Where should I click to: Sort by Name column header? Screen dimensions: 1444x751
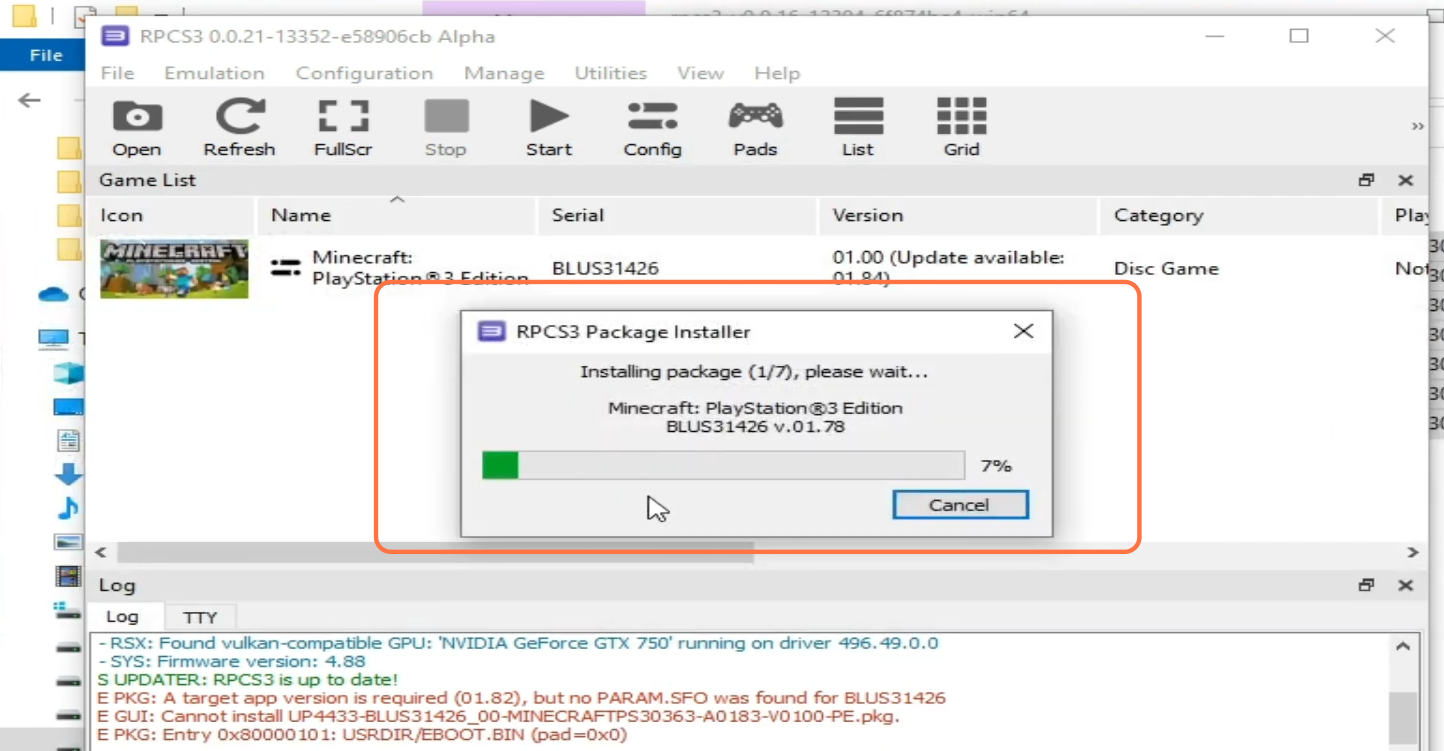coord(398,215)
